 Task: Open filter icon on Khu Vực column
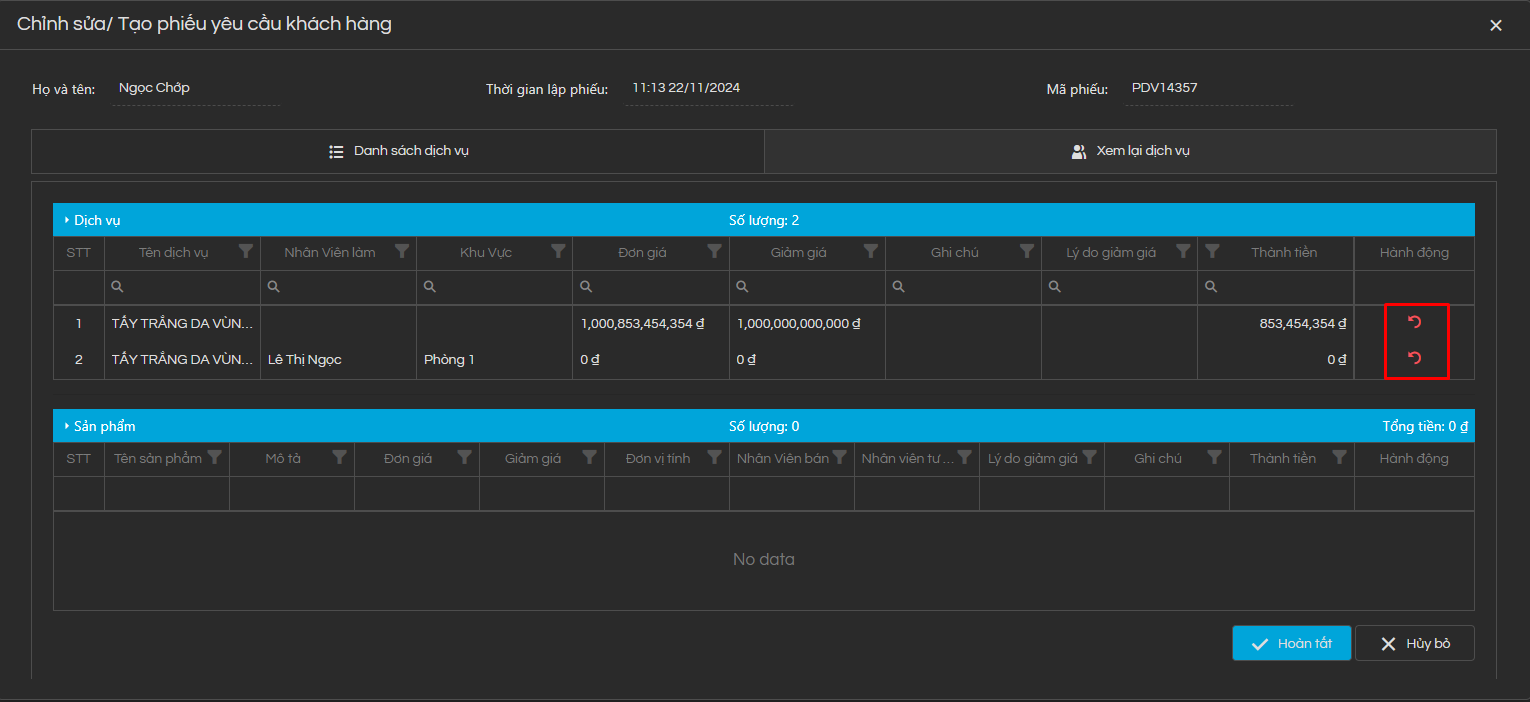558,251
